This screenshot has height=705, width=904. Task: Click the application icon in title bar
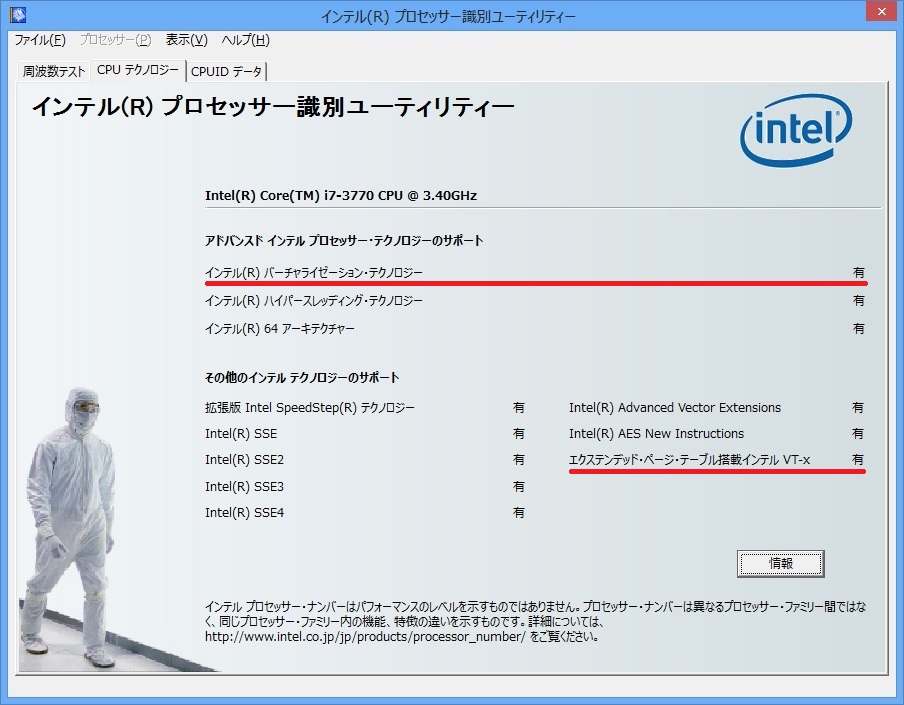tap(18, 14)
